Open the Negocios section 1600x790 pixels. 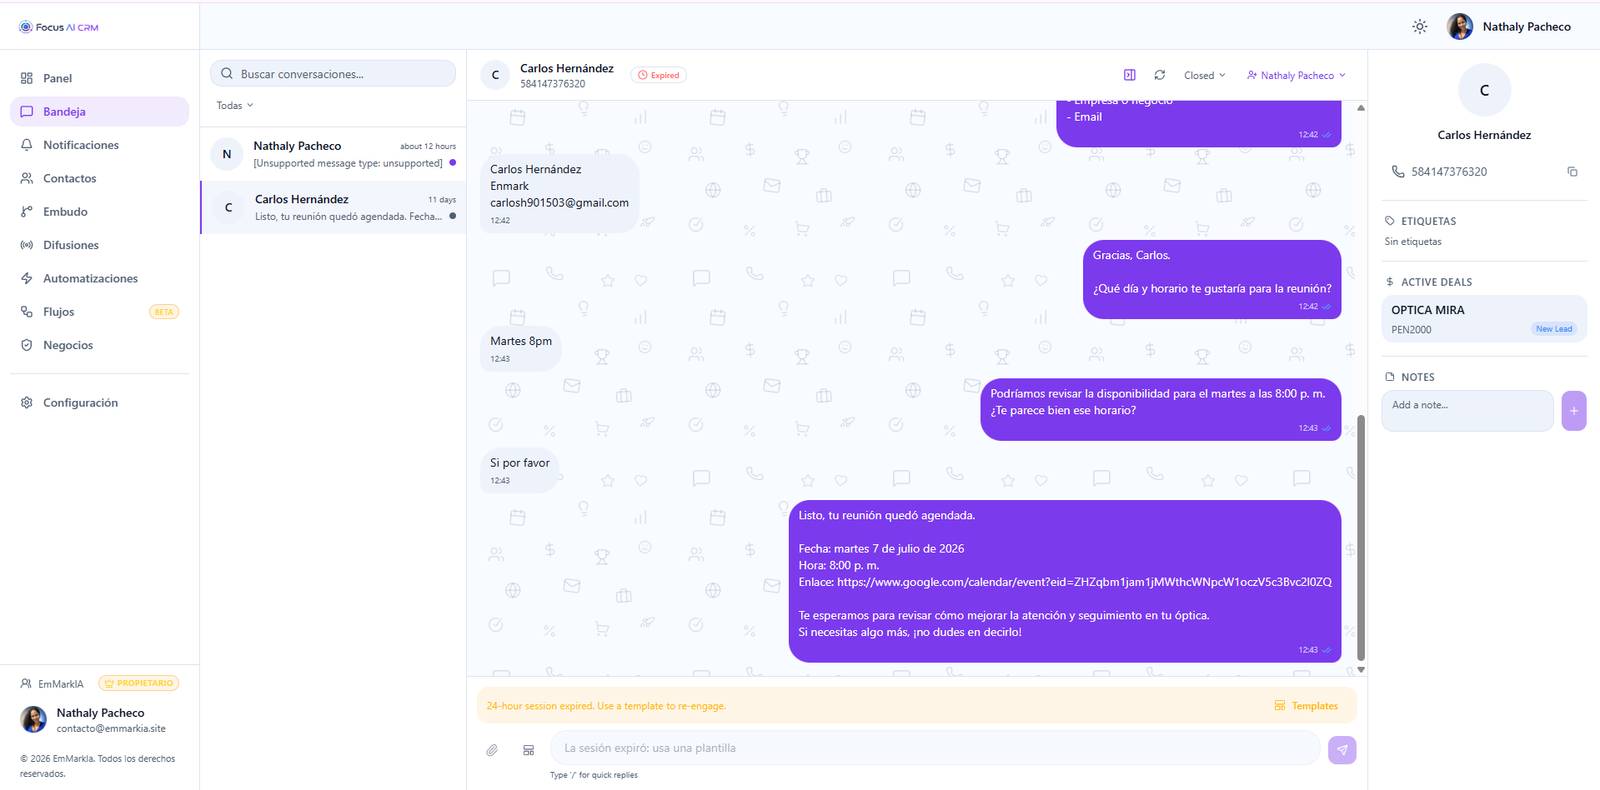point(99,345)
